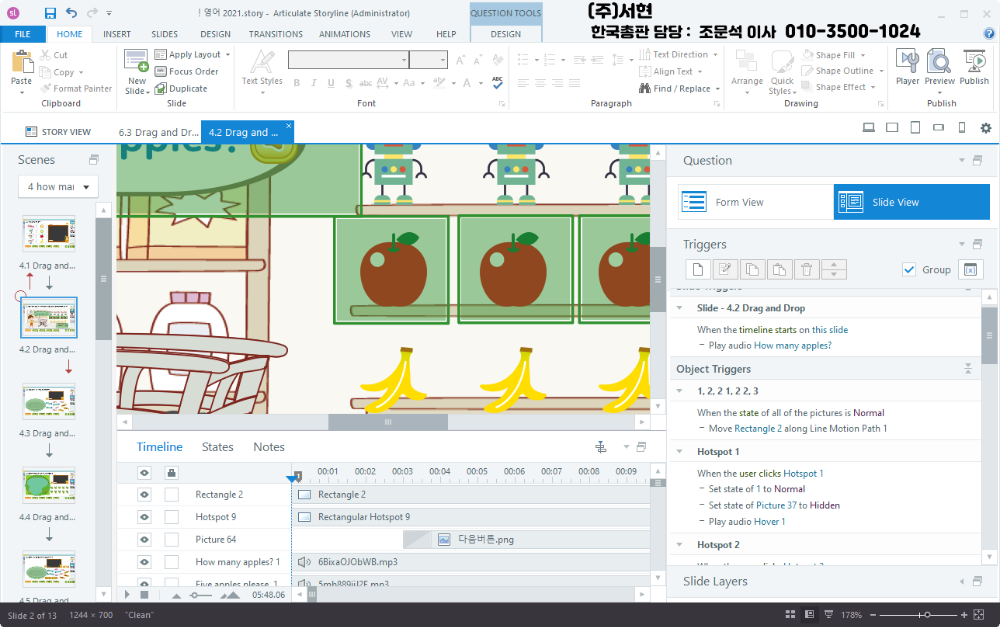Viewport: 1000px width, 627px height.
Task: Switch to STORY VIEW
Action: 59,132
